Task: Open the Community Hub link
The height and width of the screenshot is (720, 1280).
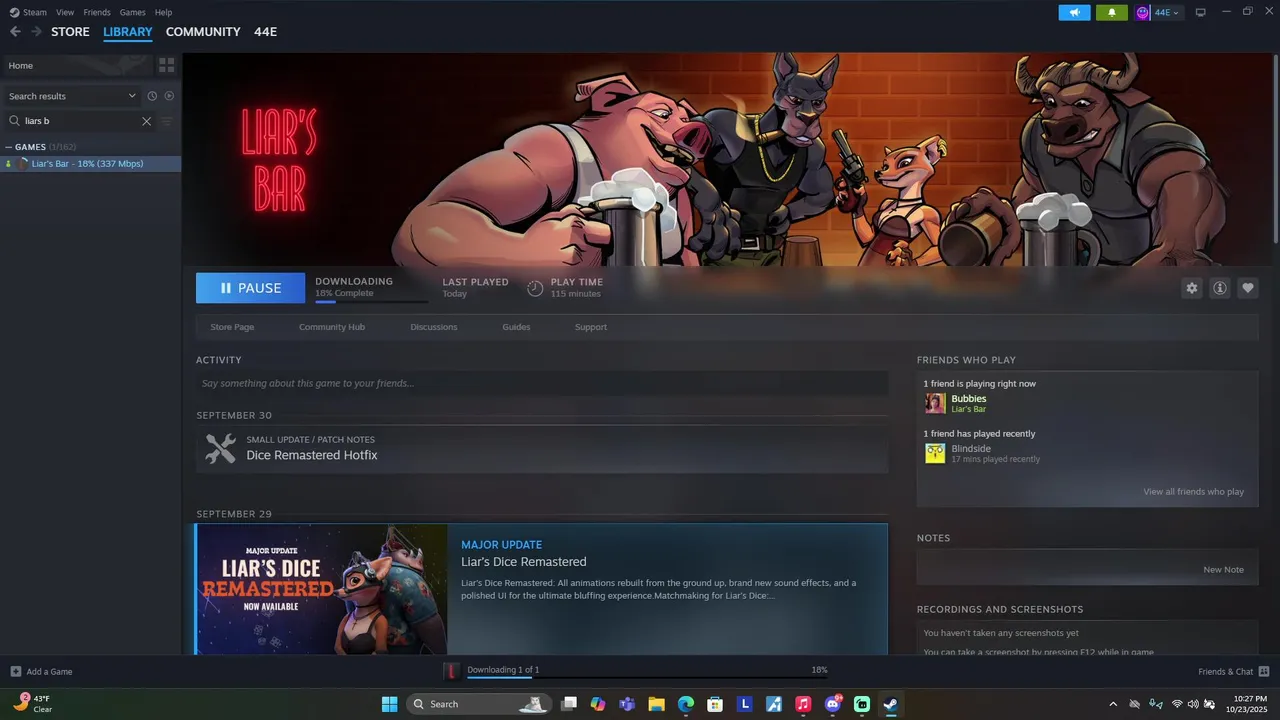Action: [x=332, y=327]
